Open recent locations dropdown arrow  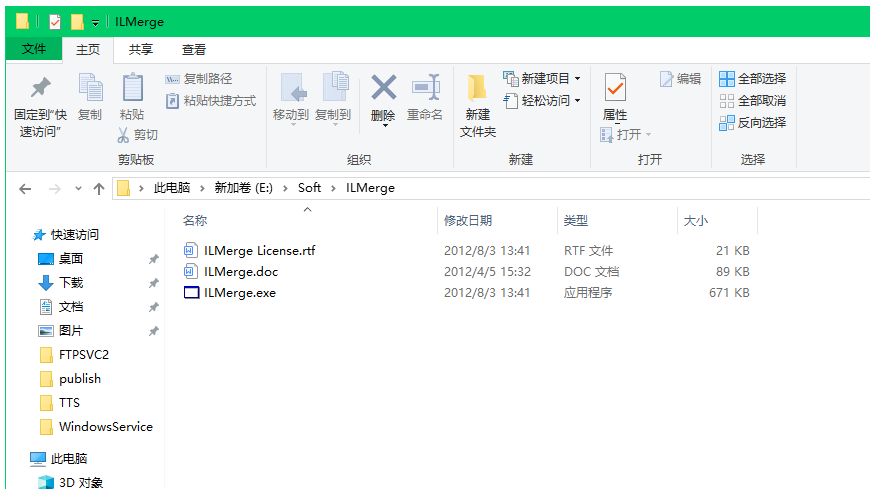coord(78,189)
